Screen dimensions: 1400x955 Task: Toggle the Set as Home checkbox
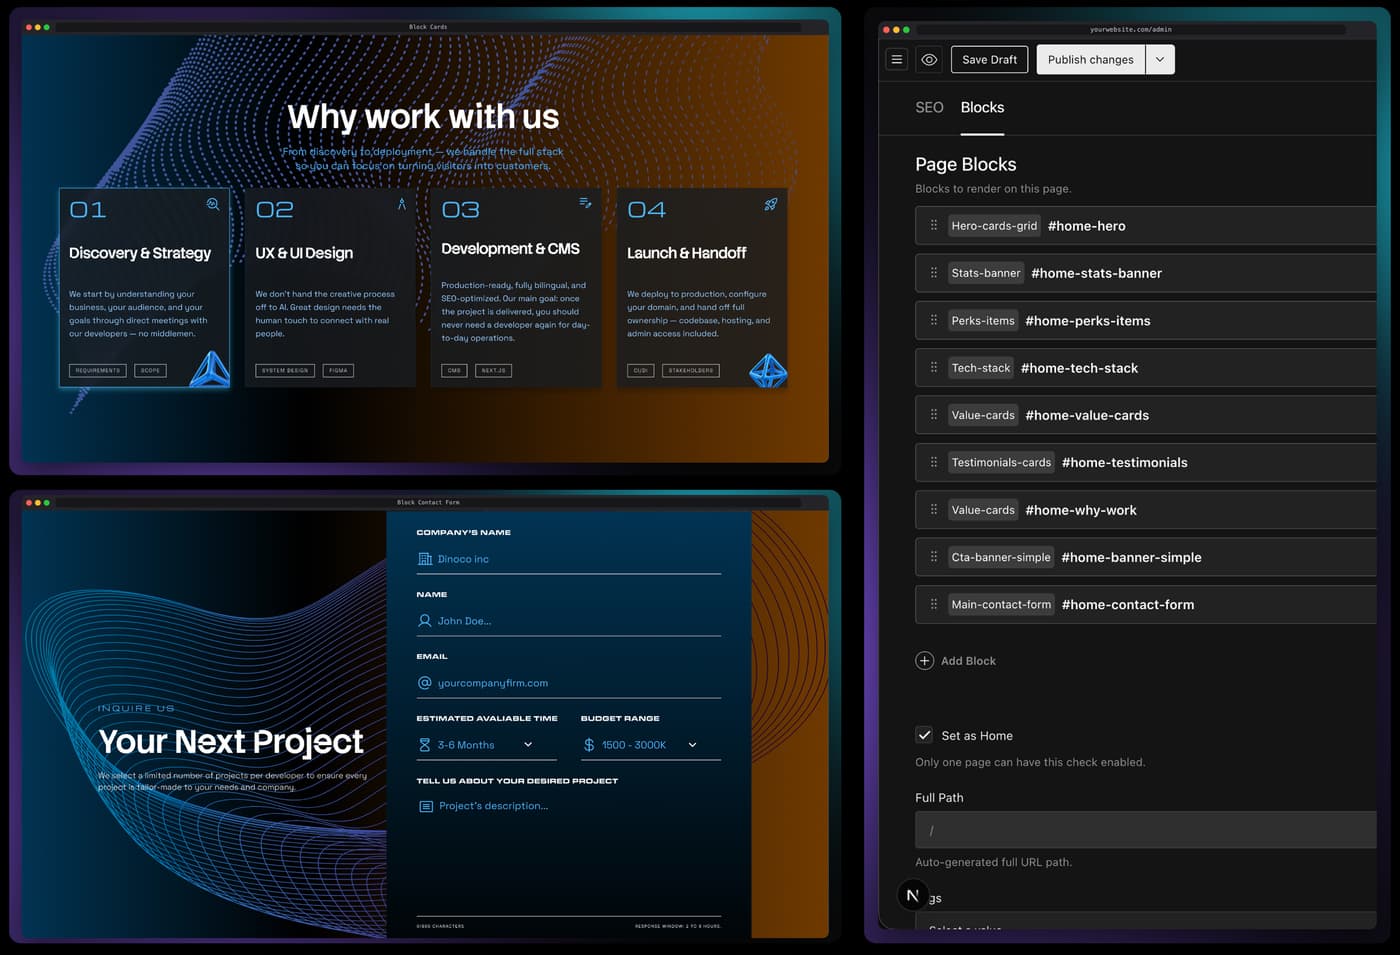[924, 735]
